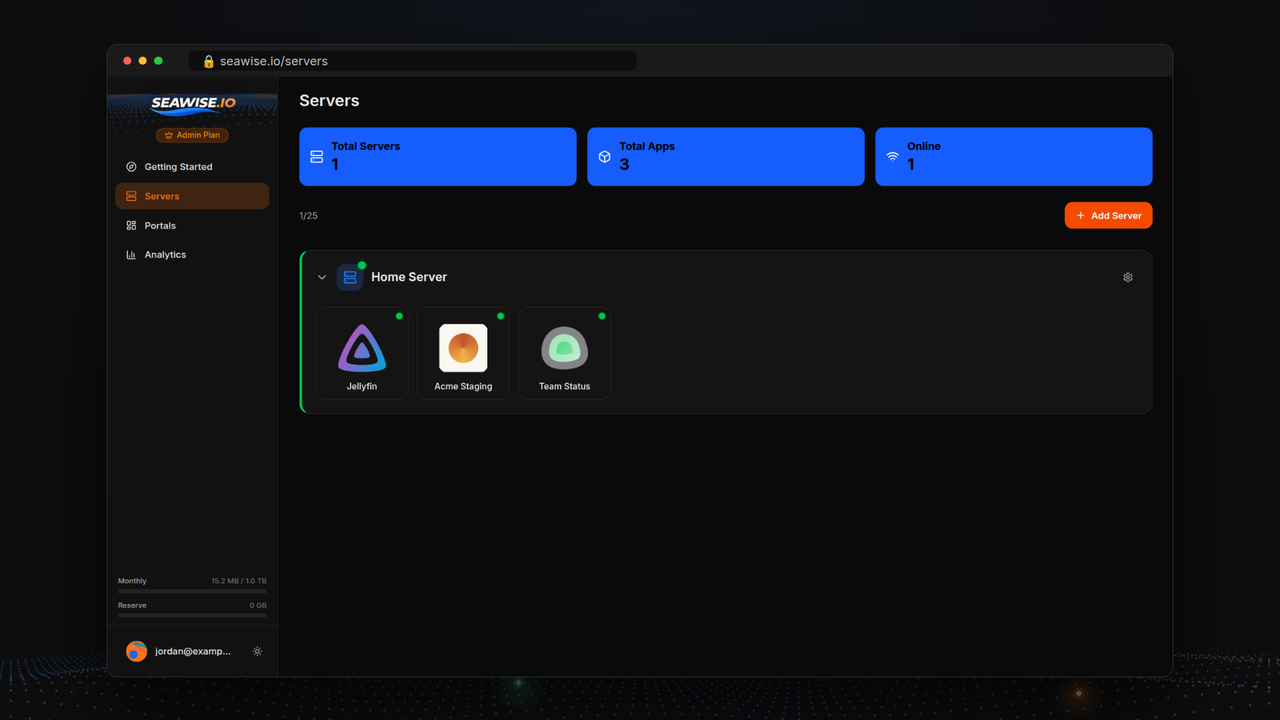Click the Reserve usage progress bar

click(192, 616)
